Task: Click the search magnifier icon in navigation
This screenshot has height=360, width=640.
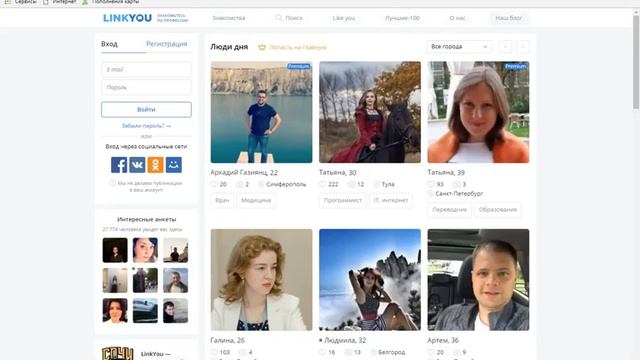Action: [279, 18]
